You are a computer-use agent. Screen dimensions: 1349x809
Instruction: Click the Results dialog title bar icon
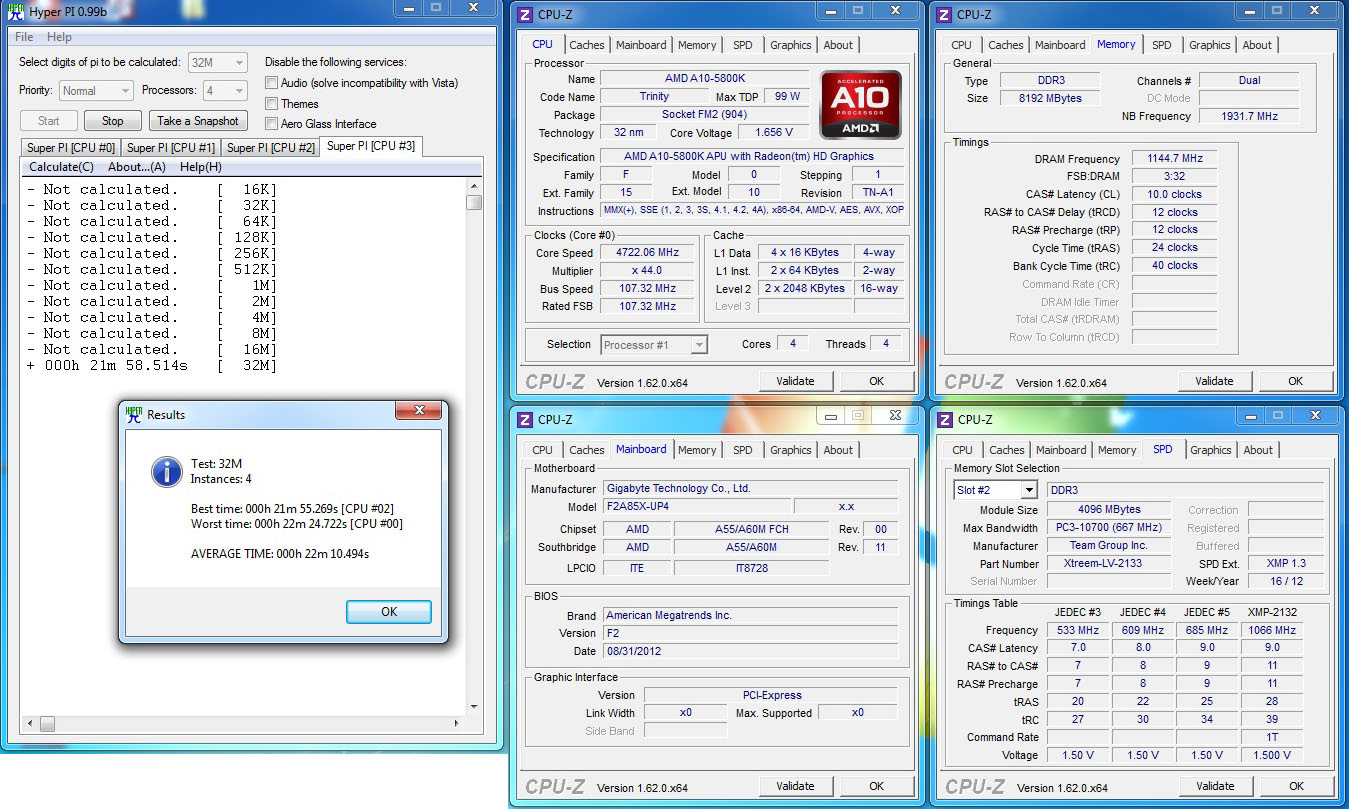tap(133, 414)
